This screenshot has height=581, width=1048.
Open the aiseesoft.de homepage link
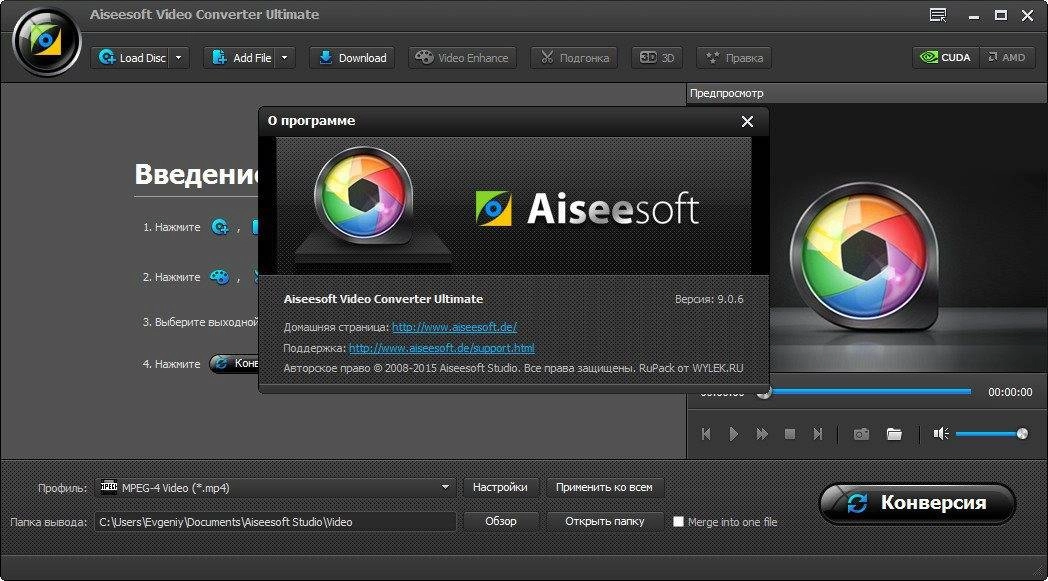454,327
